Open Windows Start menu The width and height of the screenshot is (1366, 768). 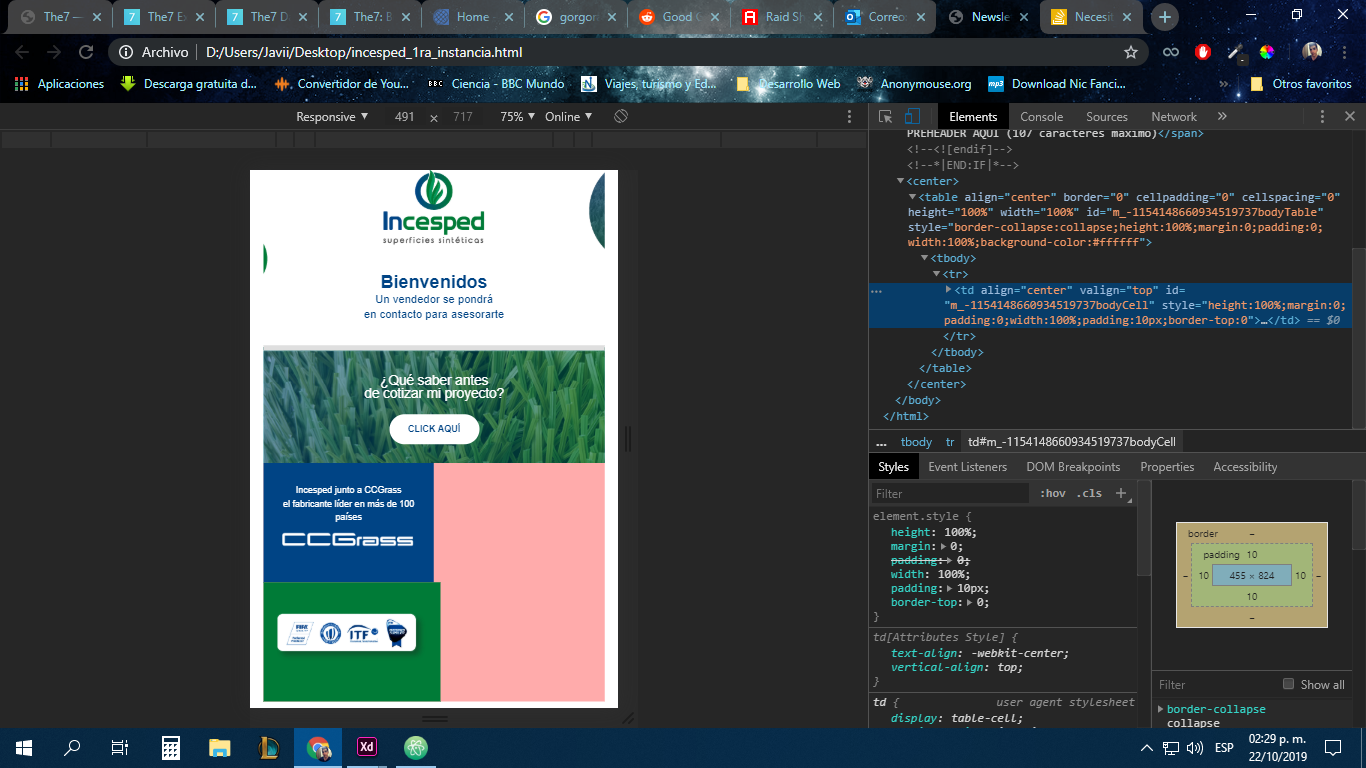tap(24, 747)
